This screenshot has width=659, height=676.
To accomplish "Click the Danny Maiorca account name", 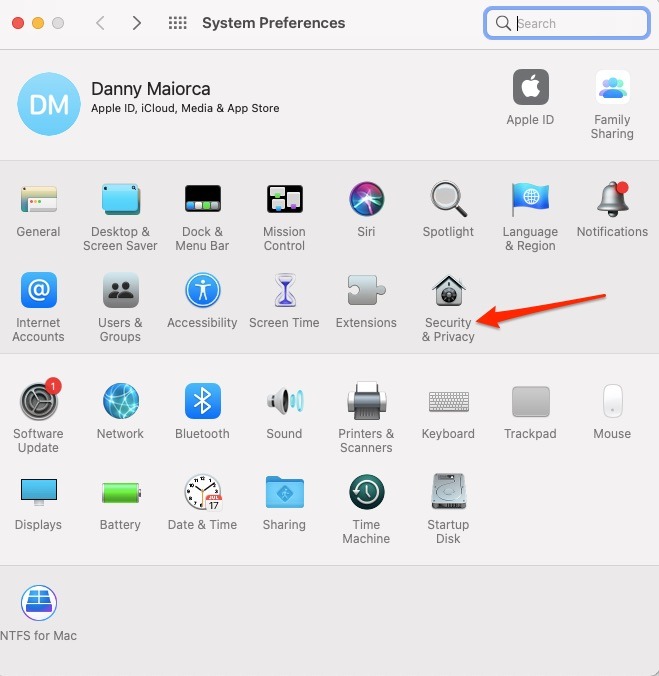I will [150, 89].
